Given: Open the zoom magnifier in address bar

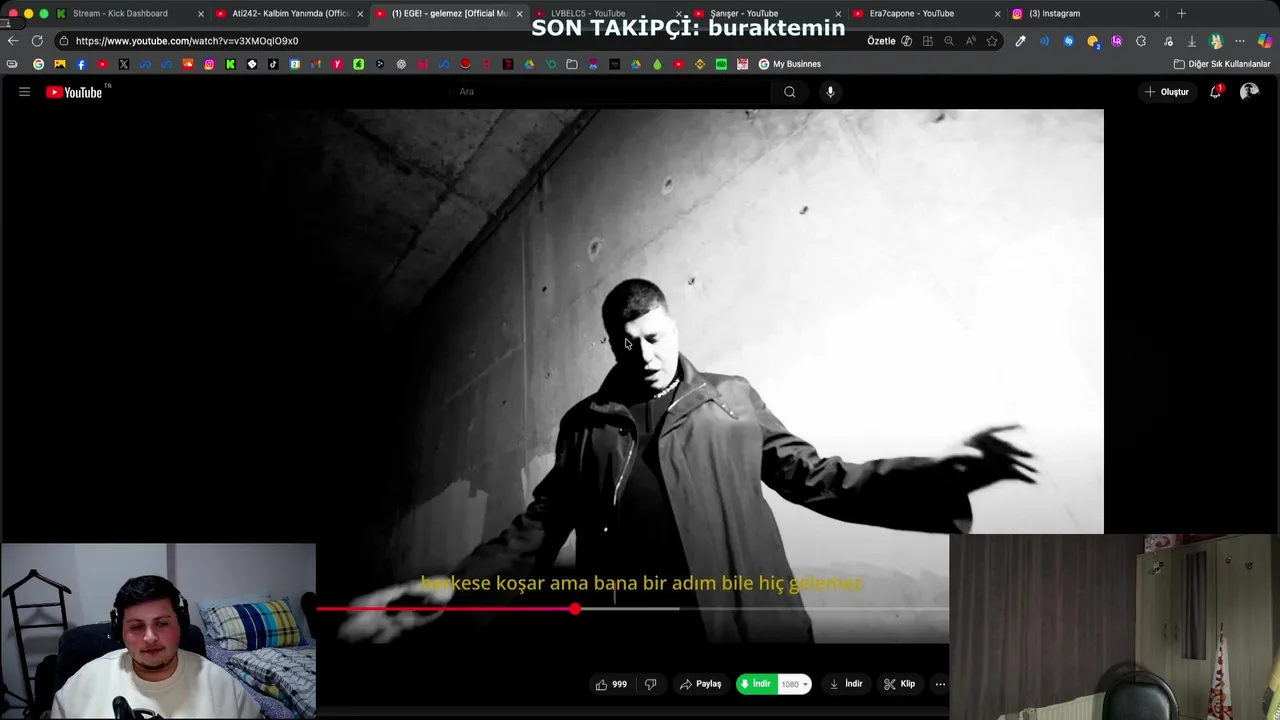Looking at the screenshot, I should 949,41.
